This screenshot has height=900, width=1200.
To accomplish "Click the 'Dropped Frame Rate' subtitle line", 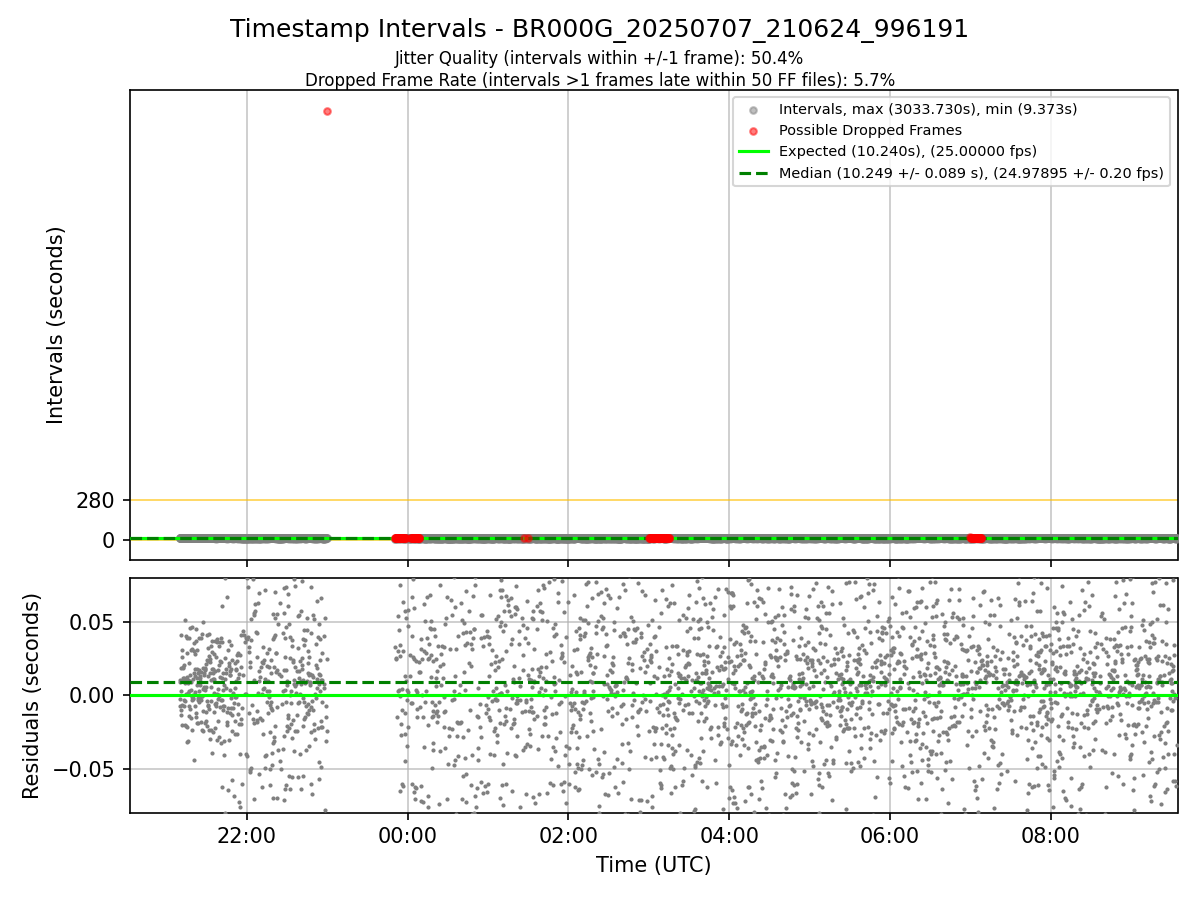I will pos(599,80).
